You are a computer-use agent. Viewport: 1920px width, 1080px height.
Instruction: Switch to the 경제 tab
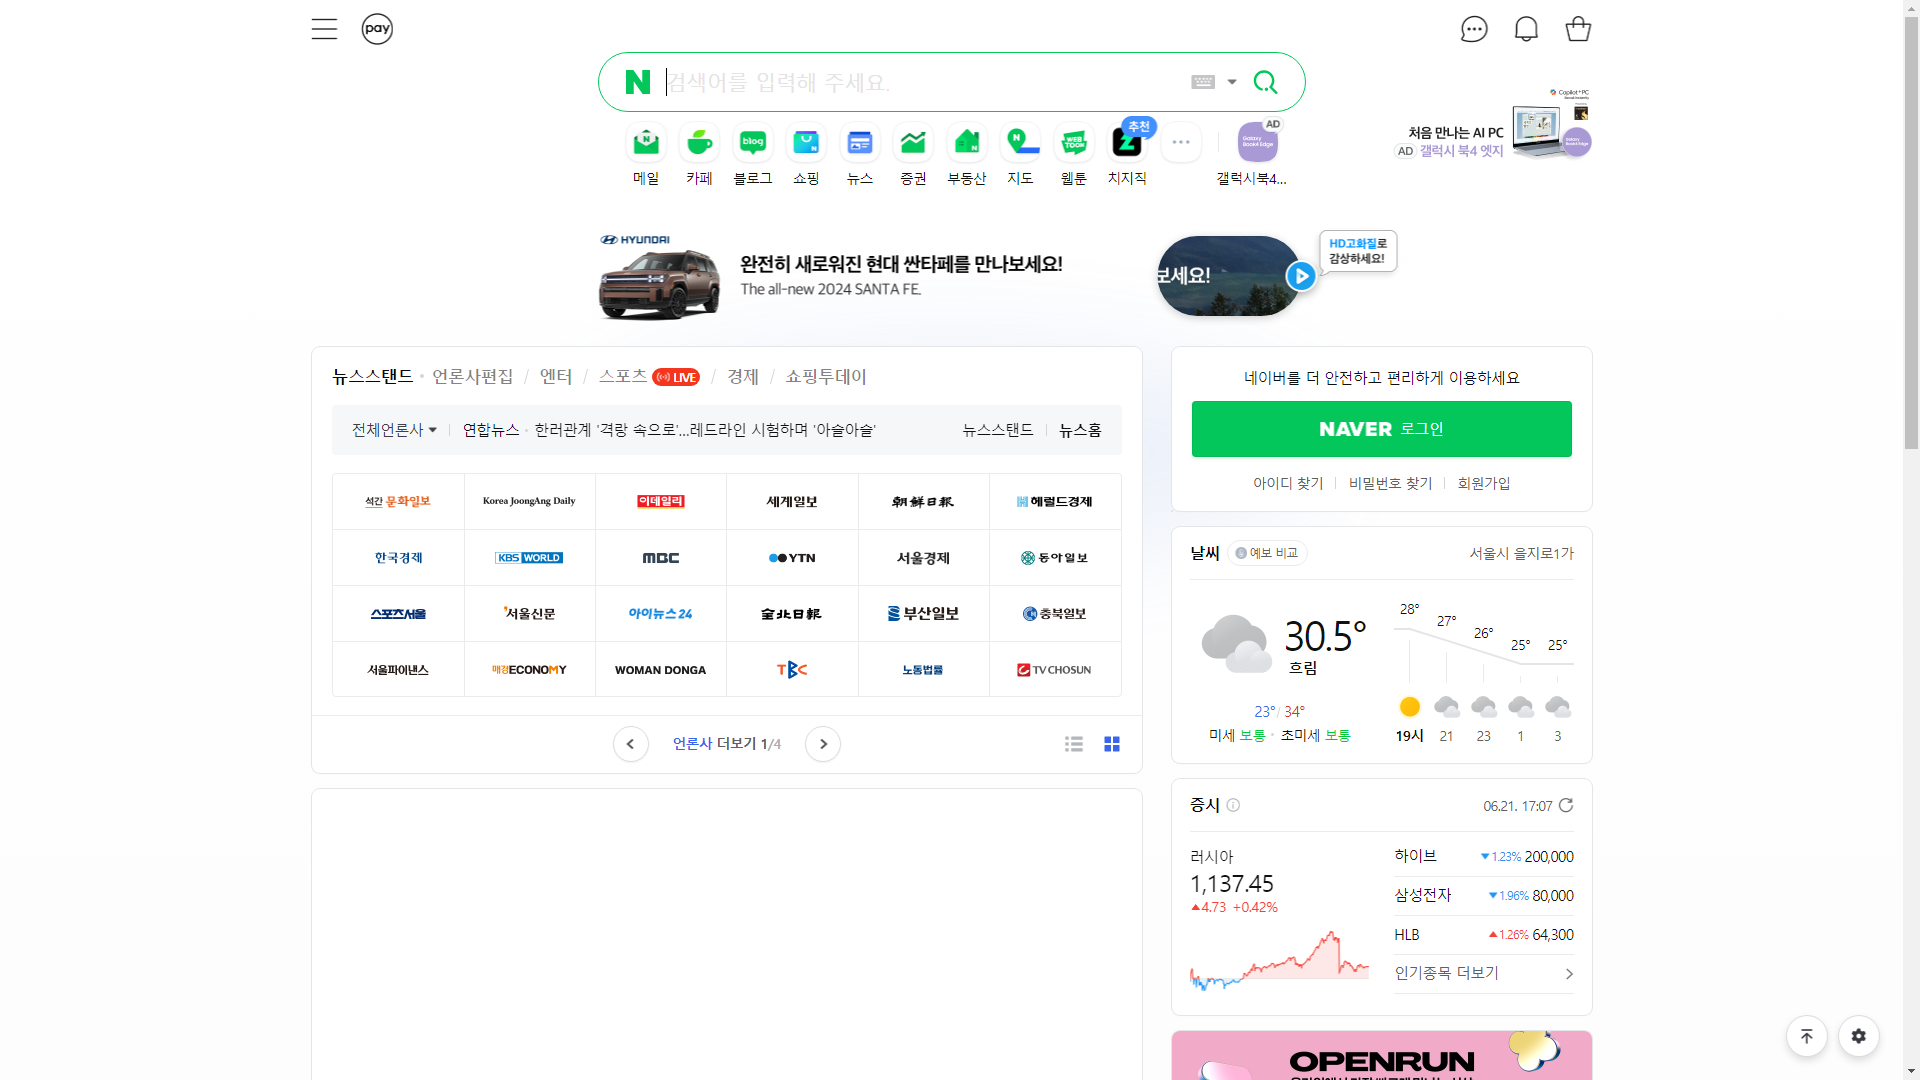click(x=743, y=377)
